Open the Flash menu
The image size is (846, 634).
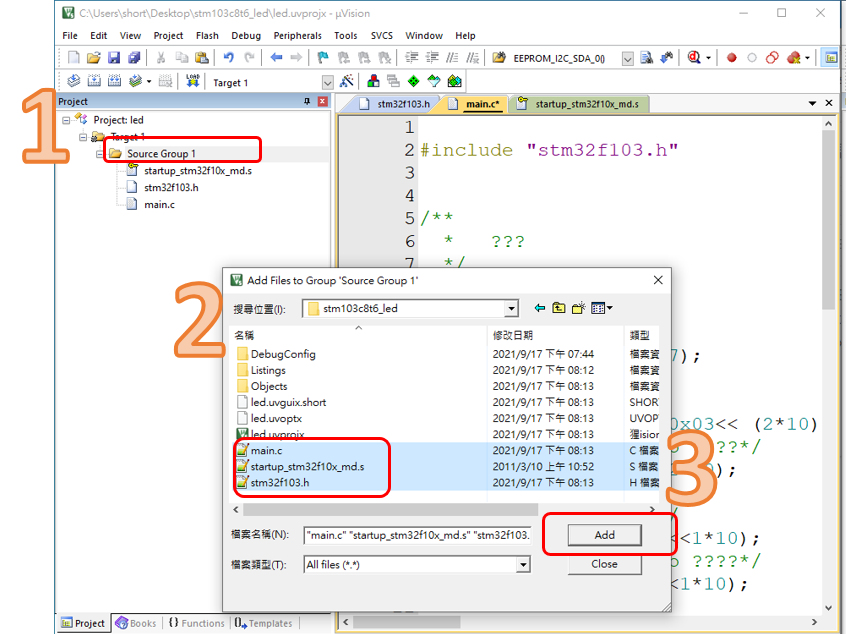(x=207, y=36)
